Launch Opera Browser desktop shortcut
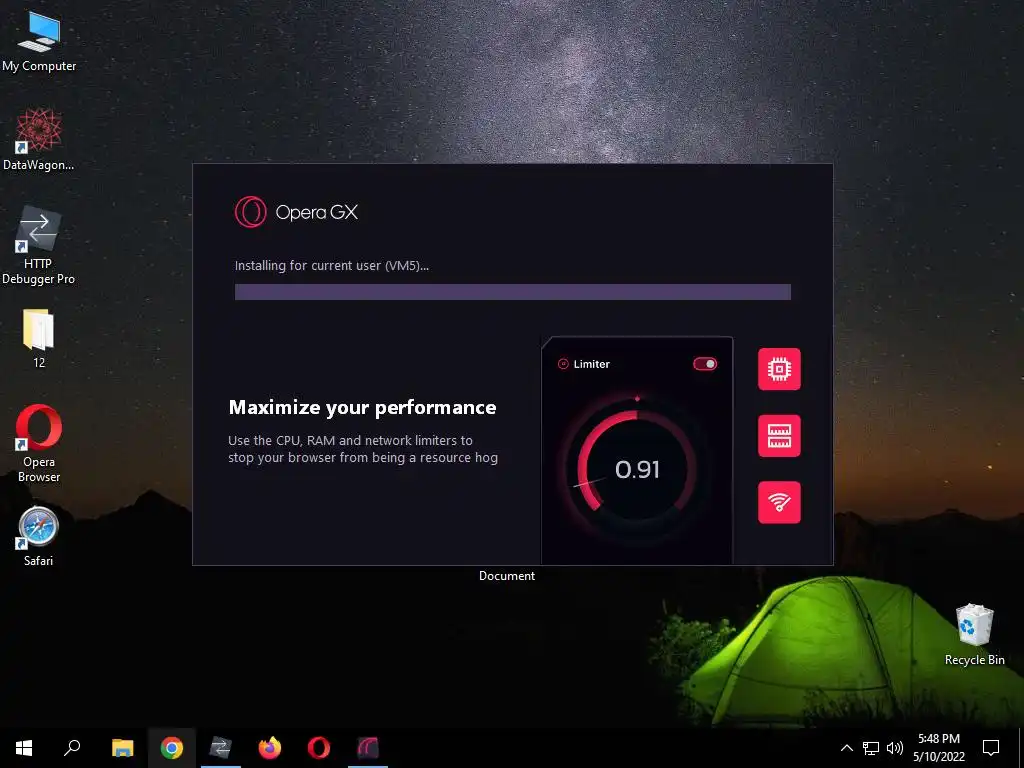Screen dimensions: 1024x768 [x=39, y=443]
